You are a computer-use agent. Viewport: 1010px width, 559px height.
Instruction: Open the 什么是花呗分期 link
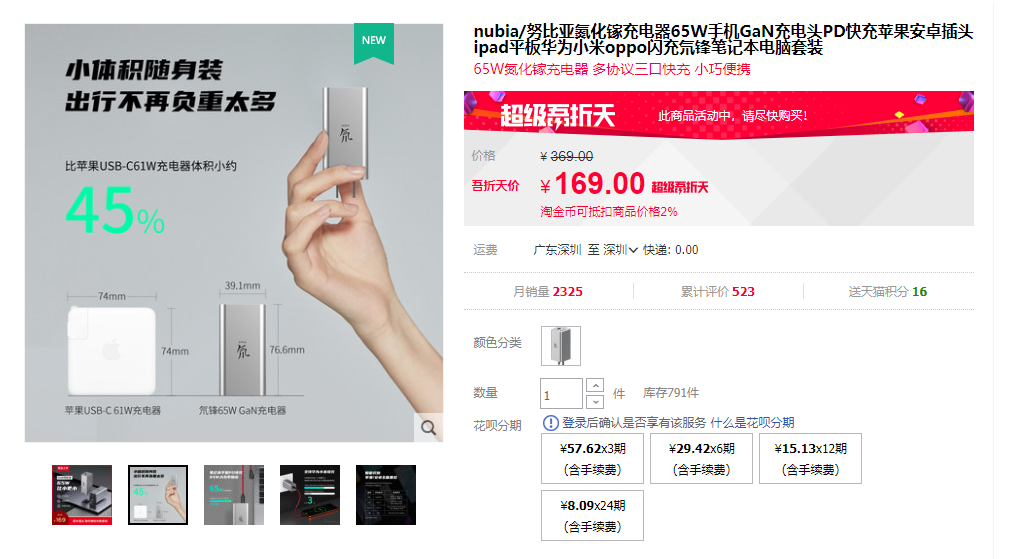pos(752,422)
